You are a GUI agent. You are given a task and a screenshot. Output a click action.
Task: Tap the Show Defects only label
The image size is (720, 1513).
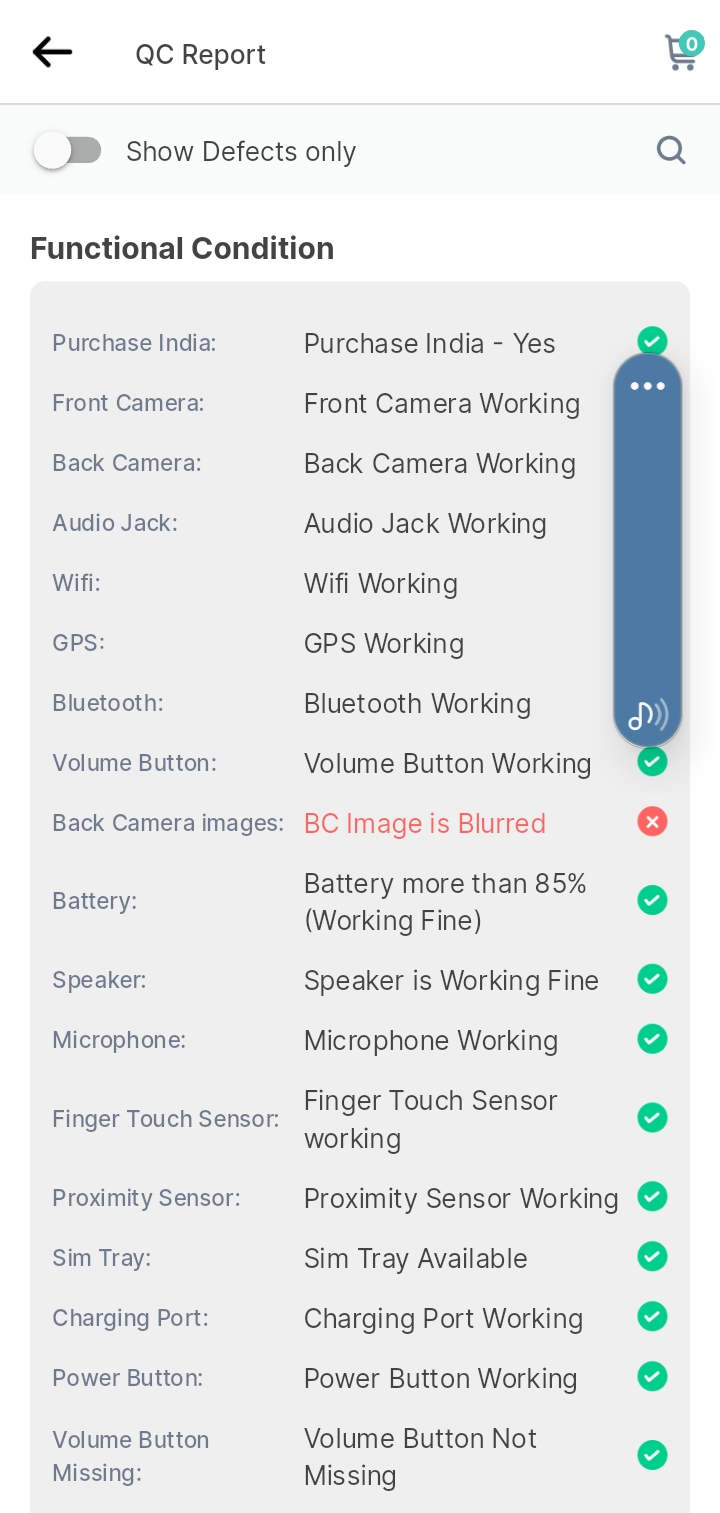[241, 152]
